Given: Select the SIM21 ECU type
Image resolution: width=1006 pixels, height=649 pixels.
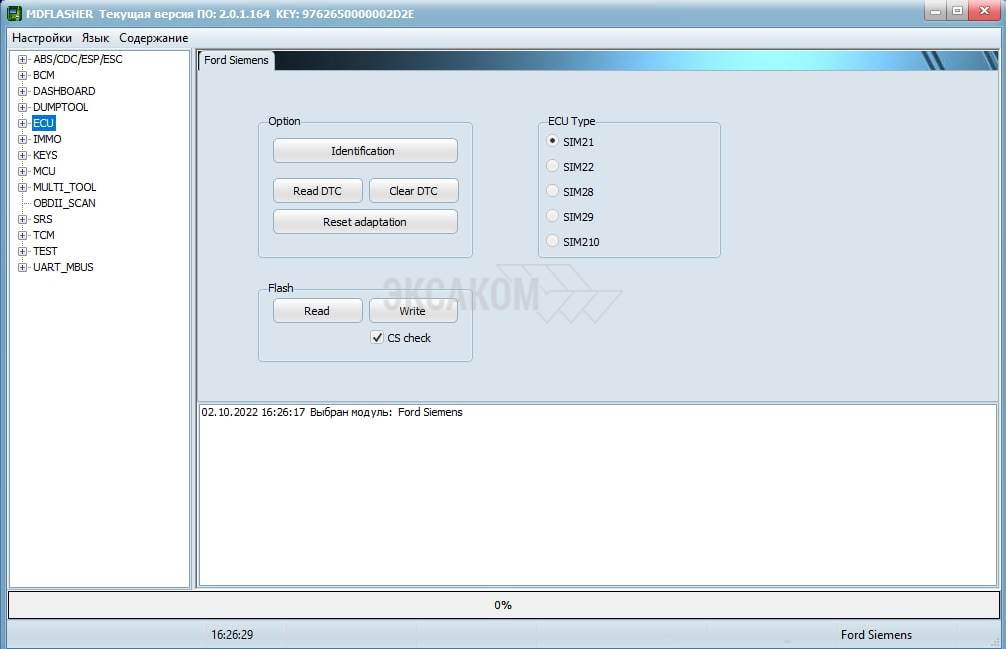Looking at the screenshot, I should coord(552,141).
